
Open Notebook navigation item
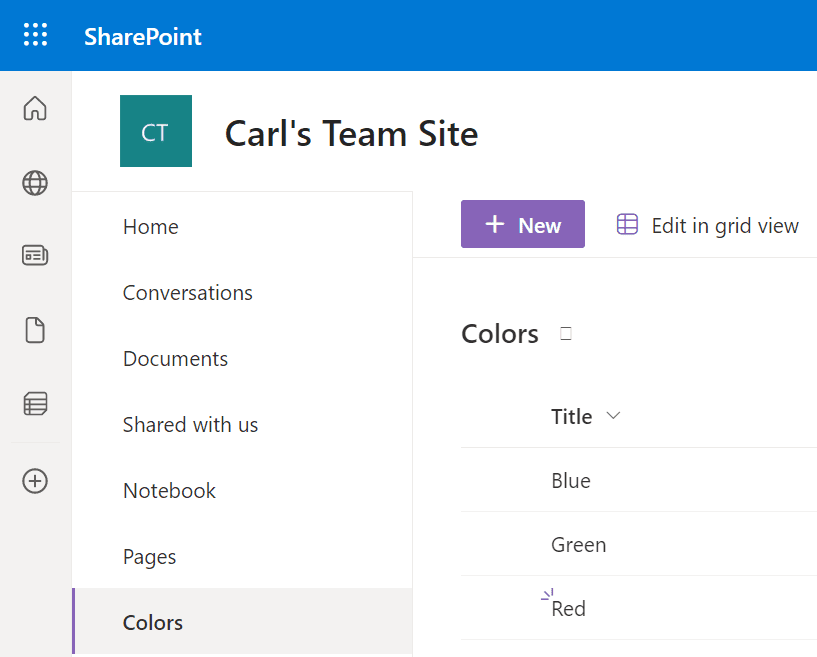tap(169, 491)
